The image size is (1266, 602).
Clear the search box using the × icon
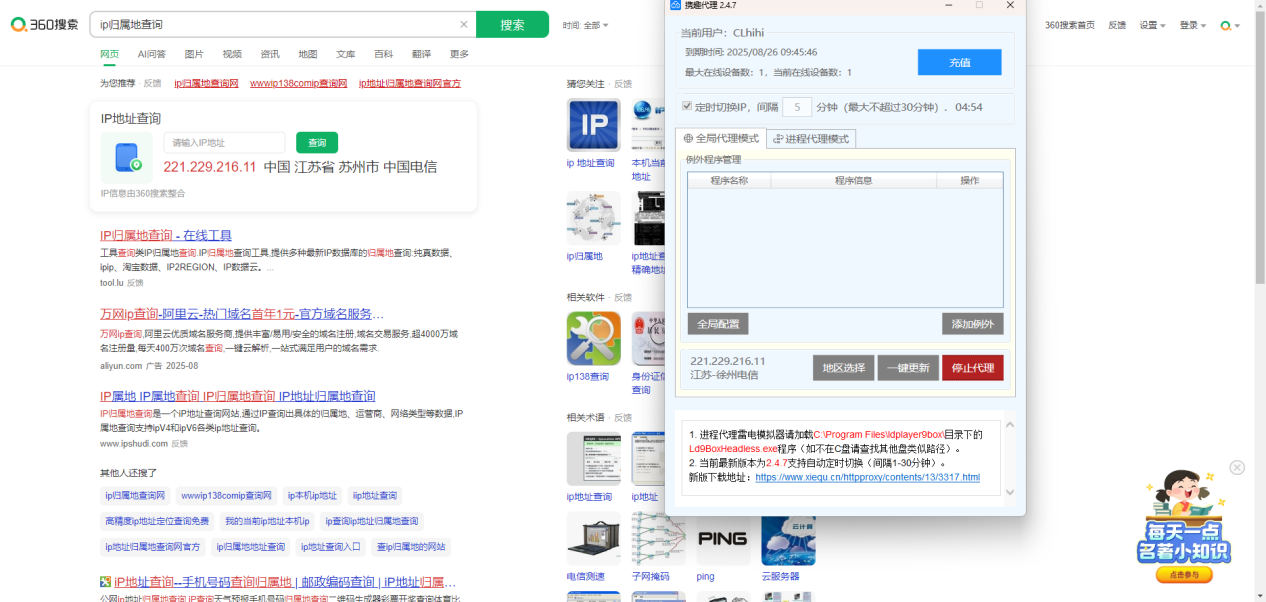[463, 24]
